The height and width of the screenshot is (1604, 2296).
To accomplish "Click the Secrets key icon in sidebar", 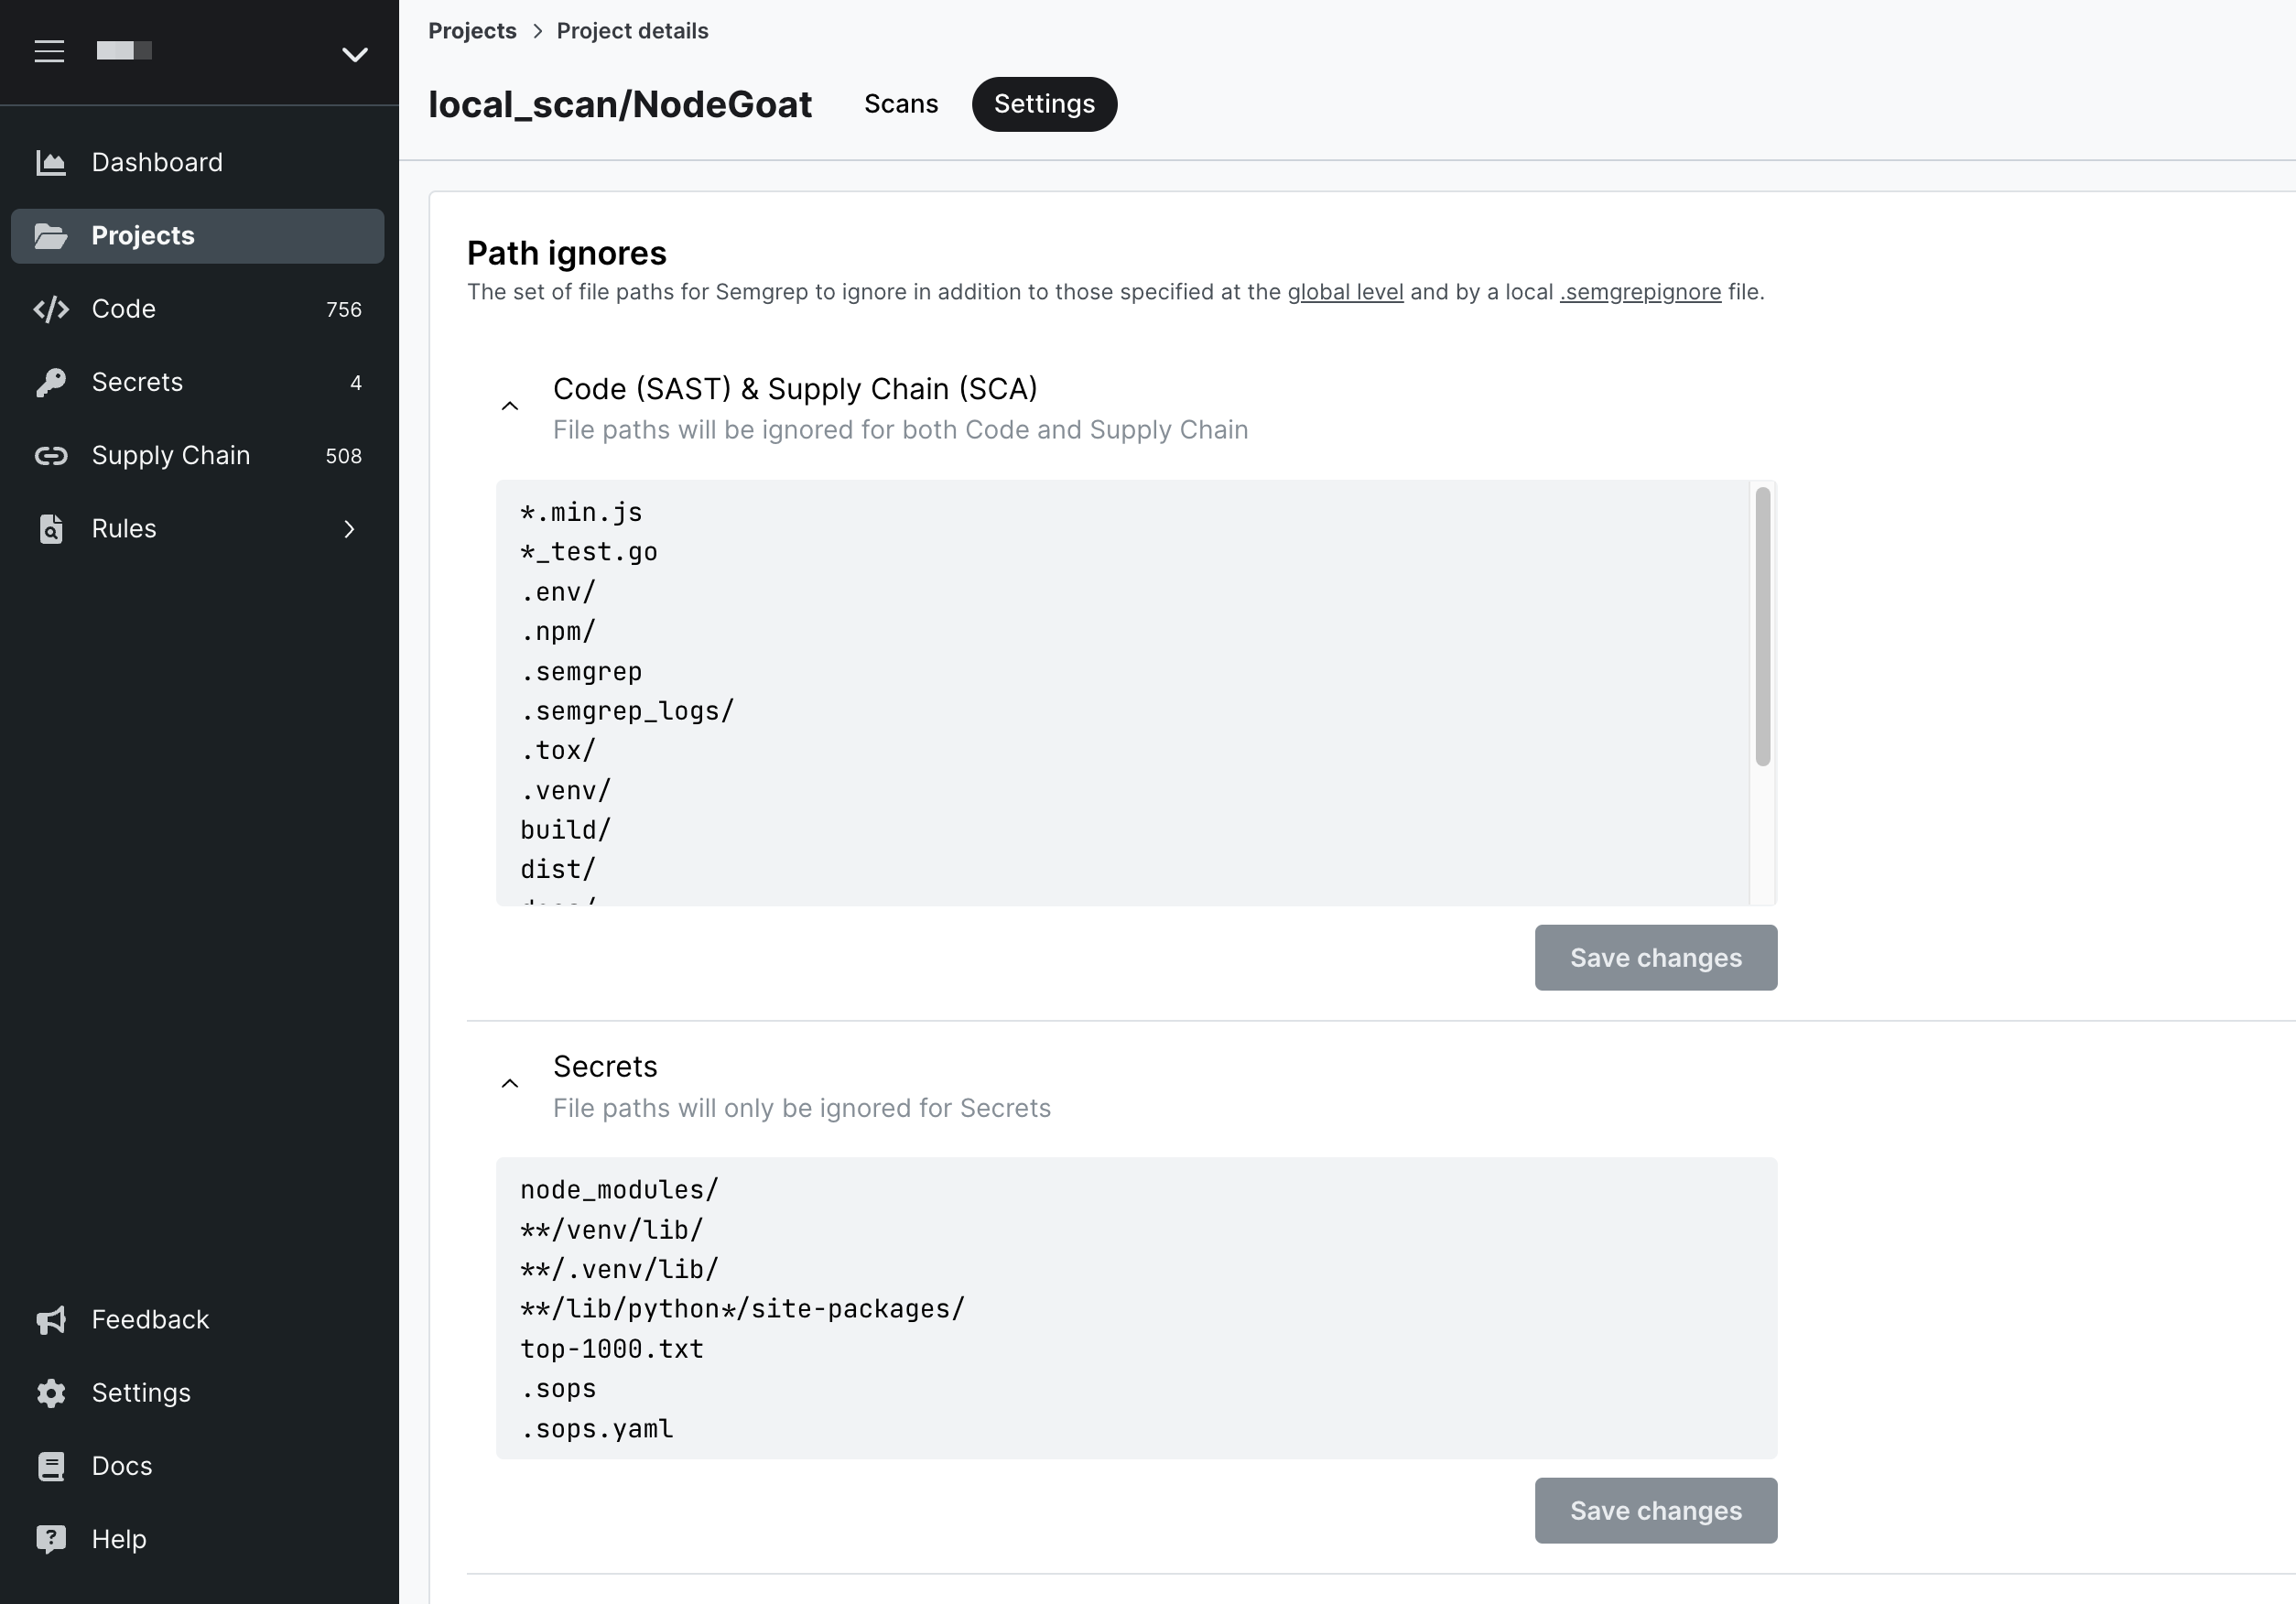I will point(50,382).
